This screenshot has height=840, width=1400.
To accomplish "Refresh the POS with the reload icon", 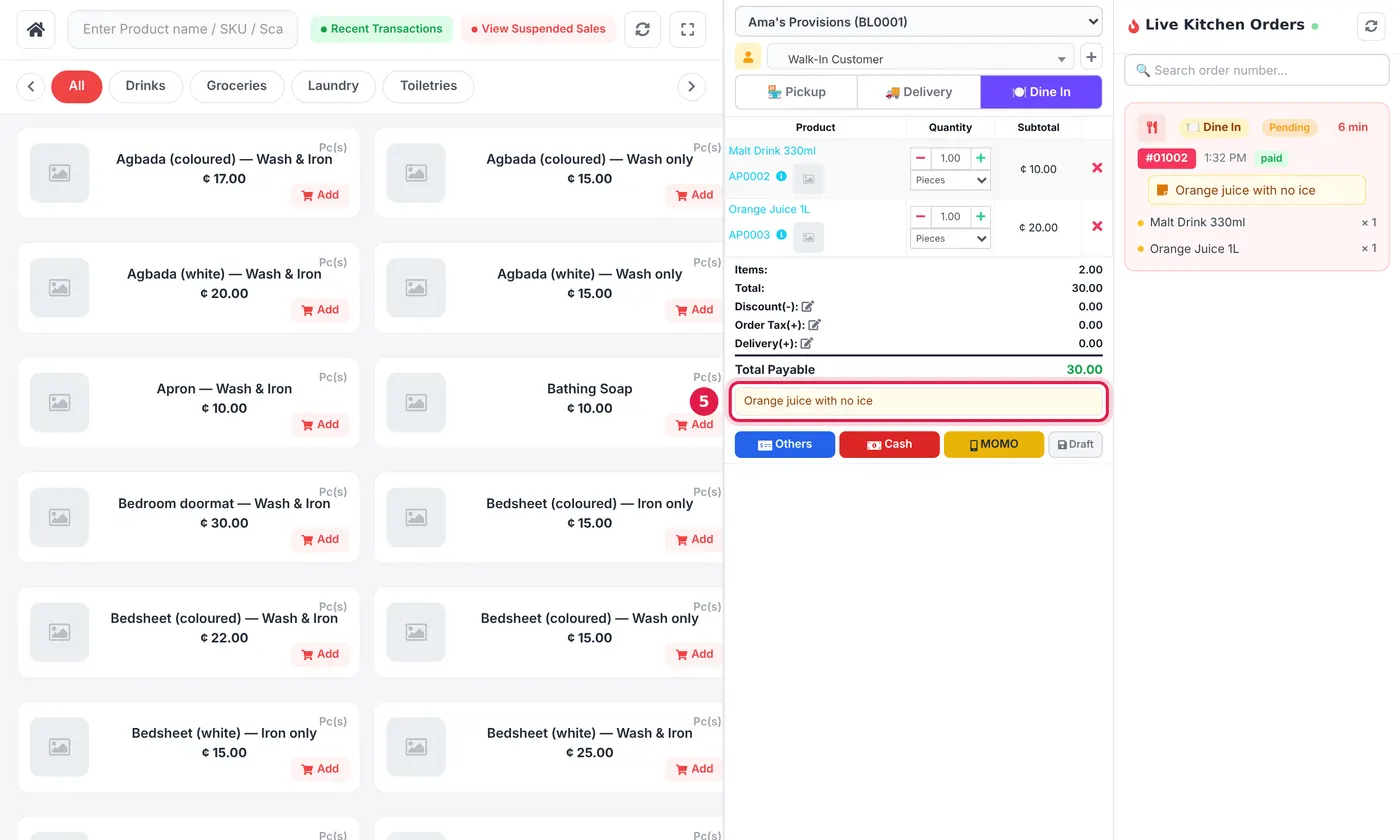I will tap(642, 30).
